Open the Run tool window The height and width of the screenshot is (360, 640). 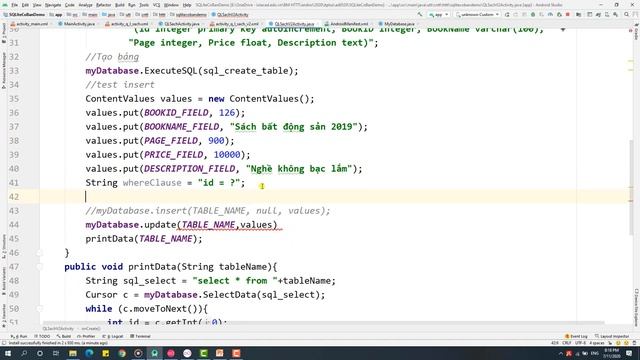tap(19, 336)
